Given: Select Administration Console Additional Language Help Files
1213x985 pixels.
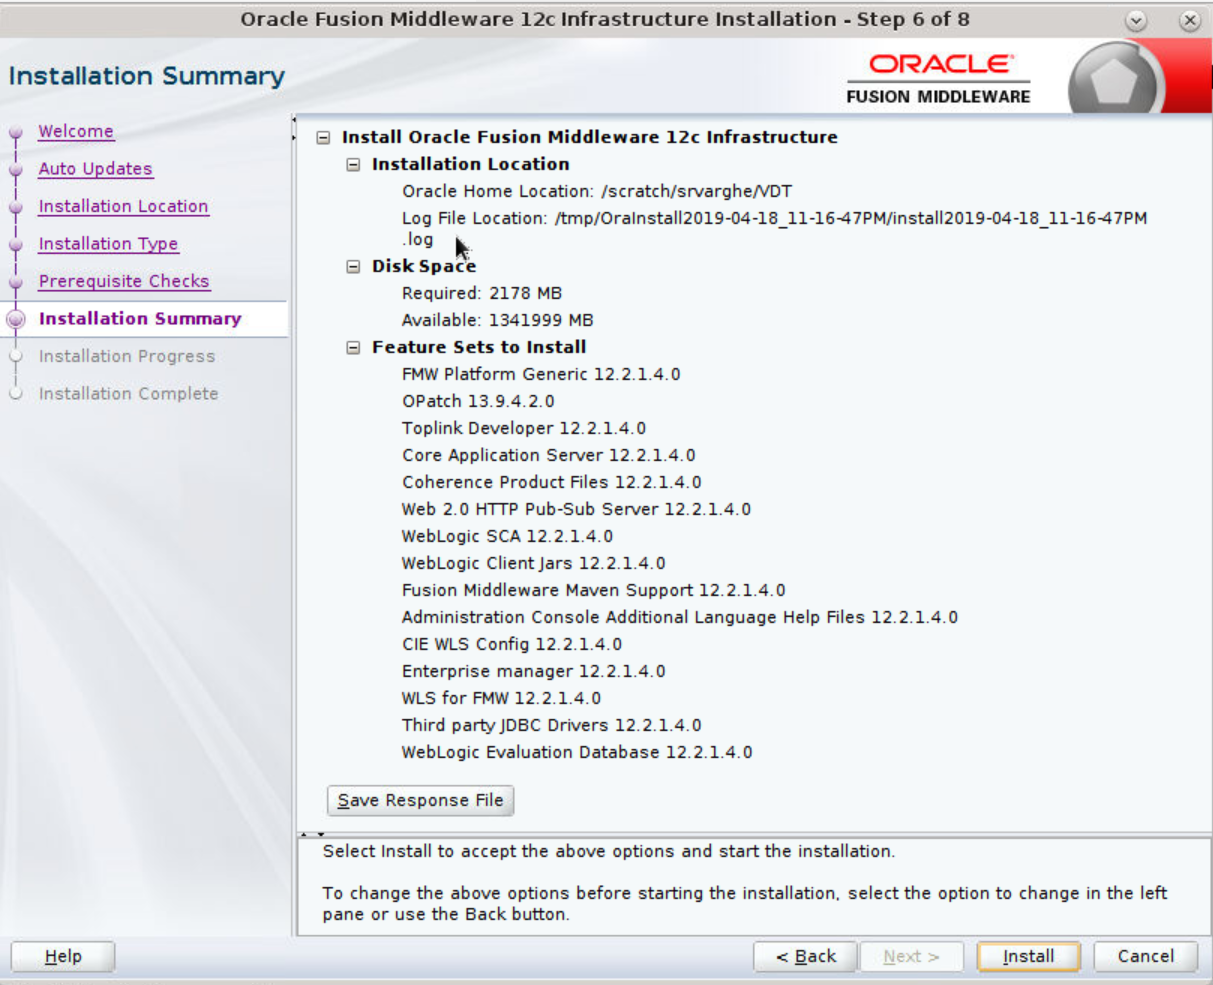Looking at the screenshot, I should click(x=680, y=618).
